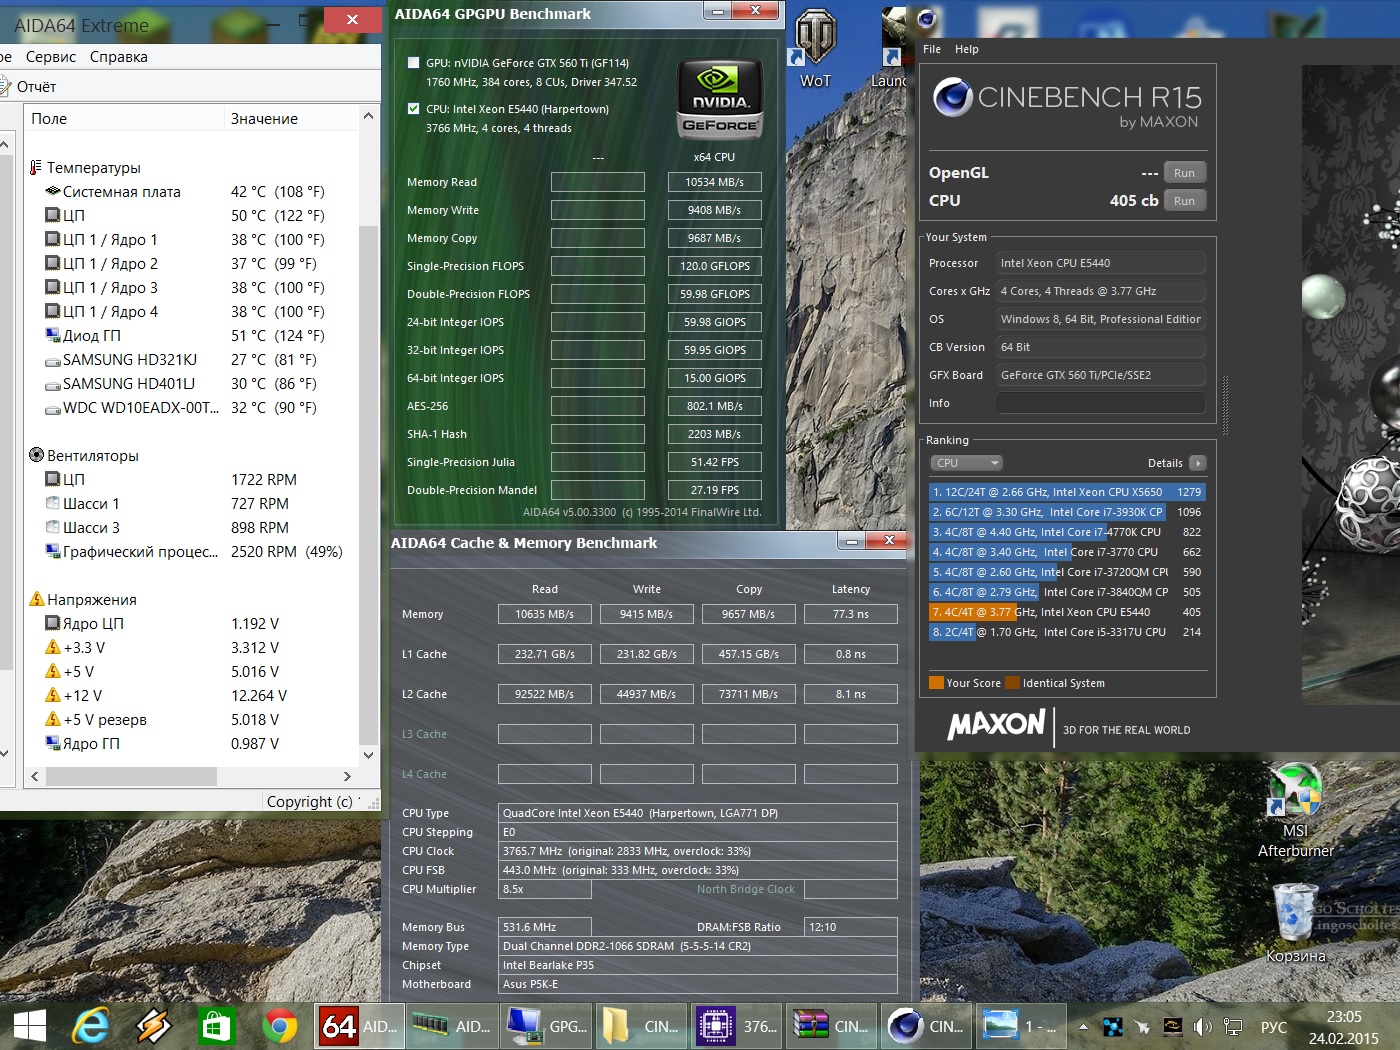Select the Корзина recycle bin icon
Viewport: 1400px width, 1050px height.
pyautogui.click(x=1296, y=924)
